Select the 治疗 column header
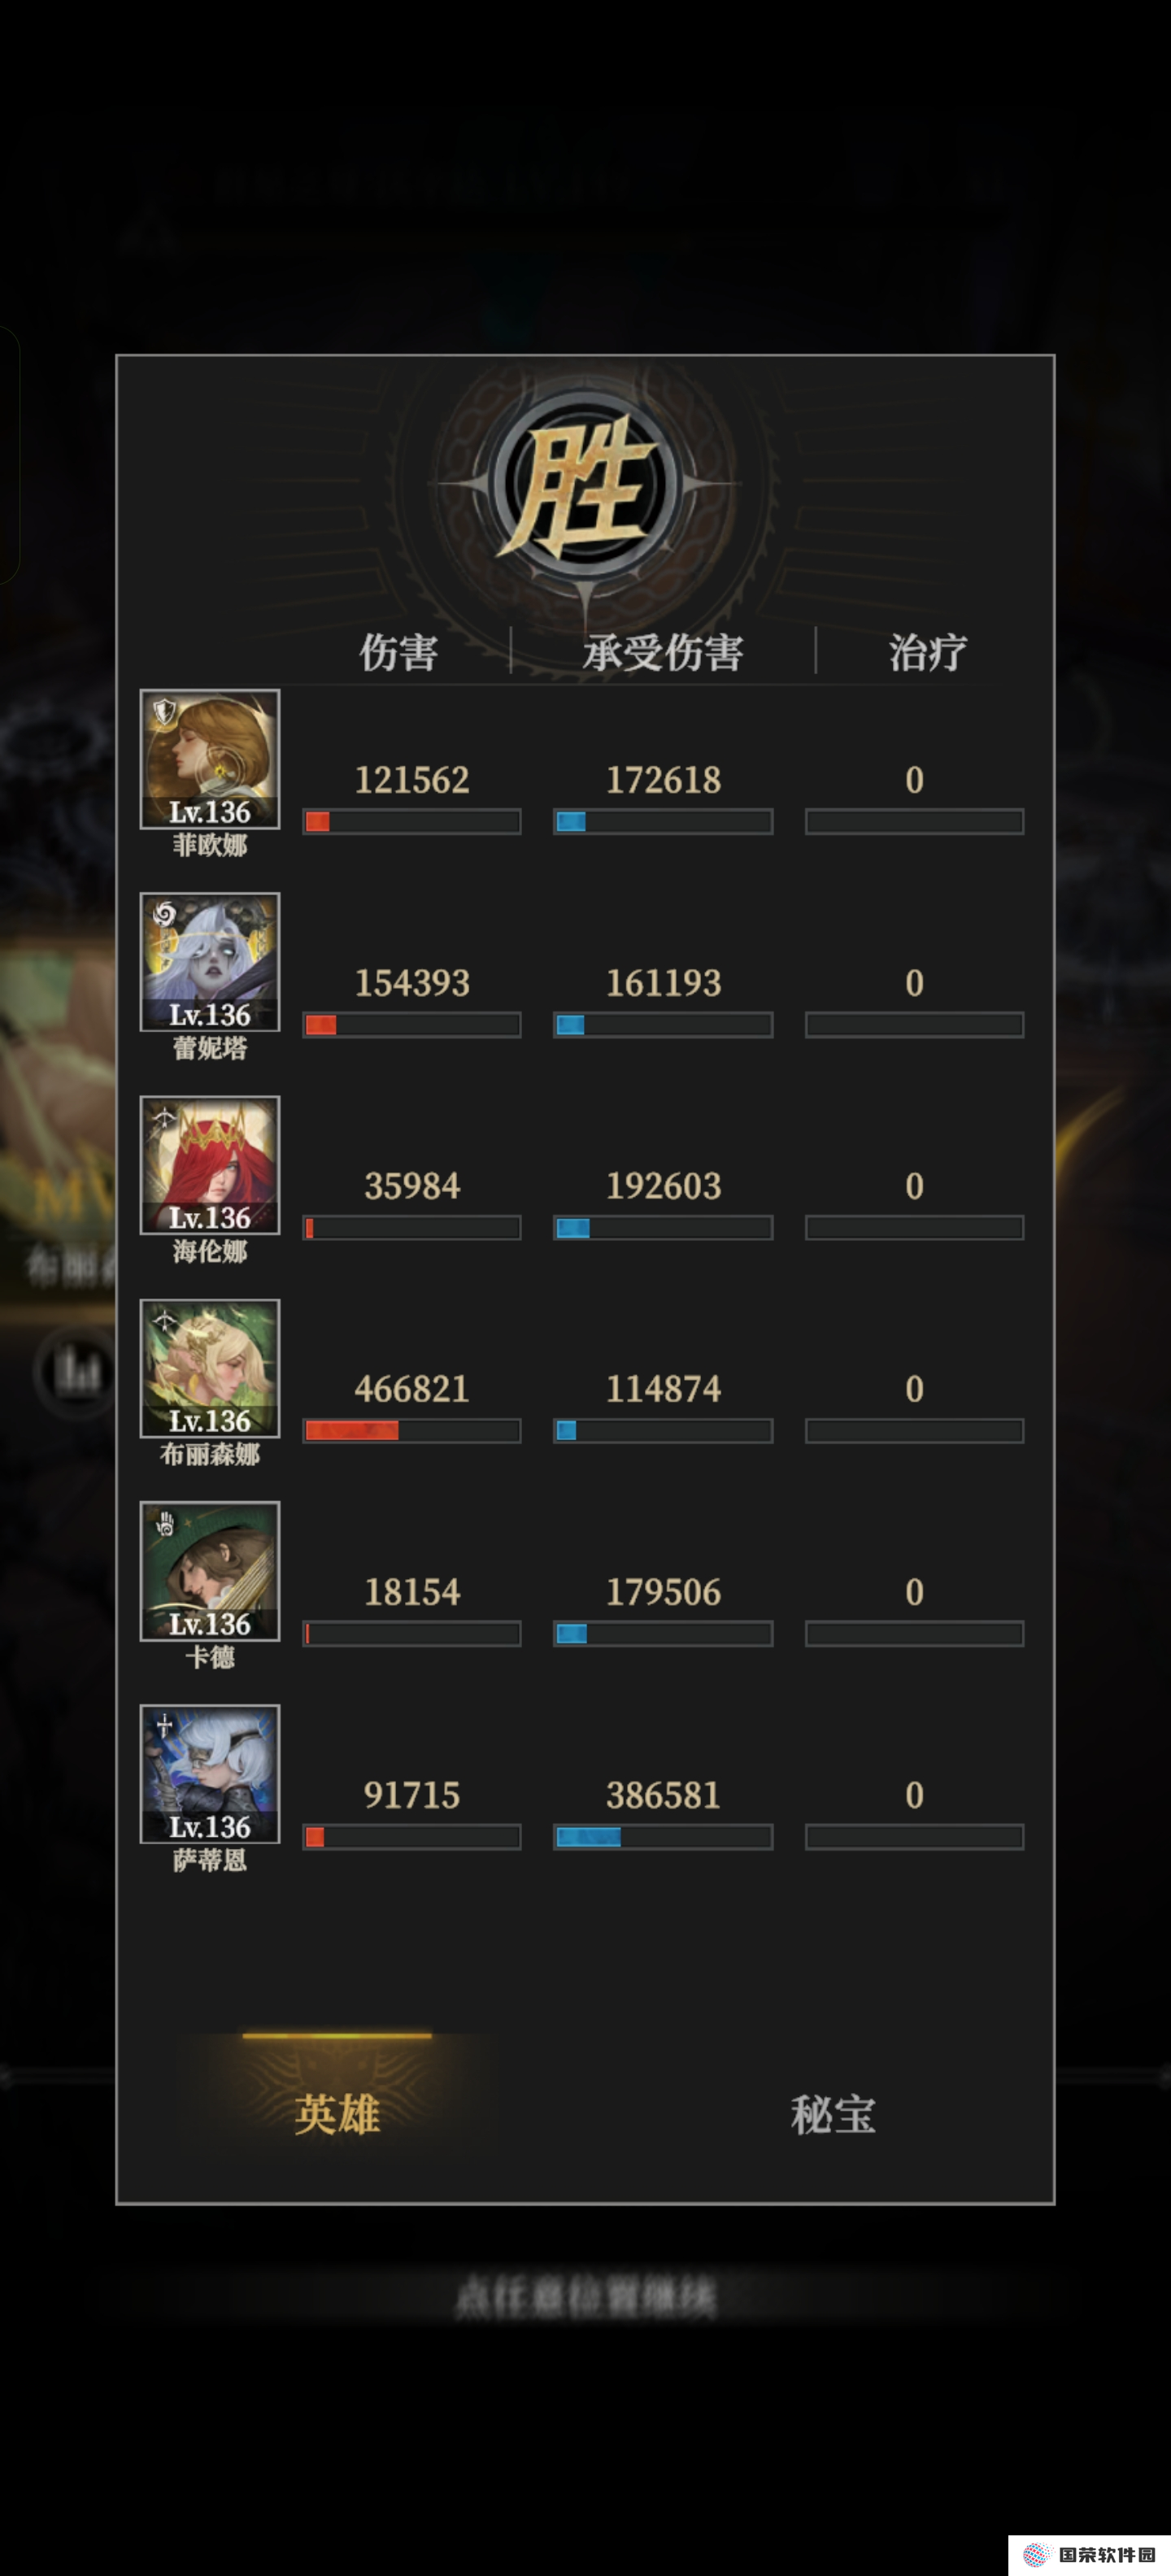1171x2576 pixels. point(927,652)
